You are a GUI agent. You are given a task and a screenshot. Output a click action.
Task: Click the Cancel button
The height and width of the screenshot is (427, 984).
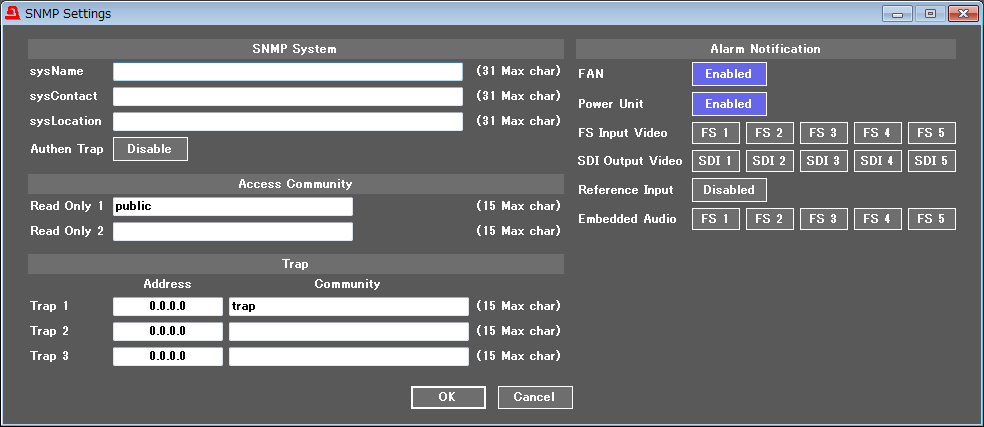pos(535,397)
